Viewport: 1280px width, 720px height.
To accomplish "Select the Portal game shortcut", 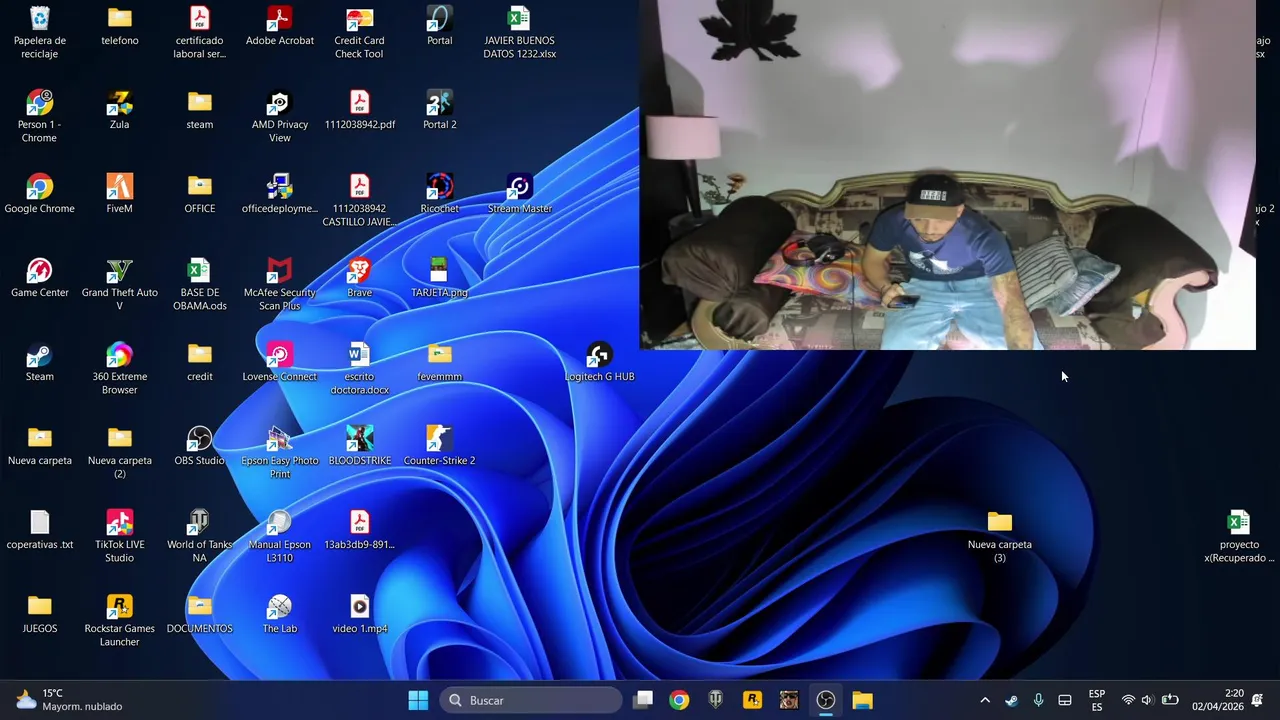I will pyautogui.click(x=439, y=26).
